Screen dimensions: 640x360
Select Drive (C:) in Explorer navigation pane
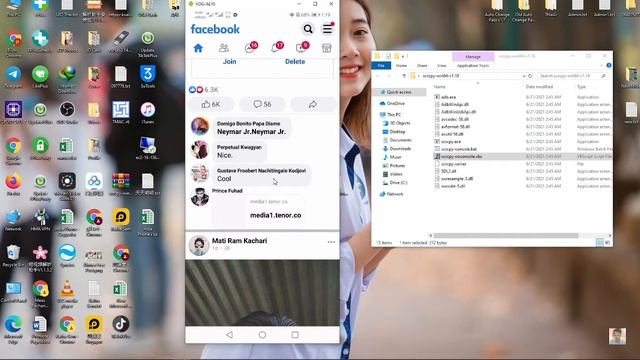[x=398, y=182]
